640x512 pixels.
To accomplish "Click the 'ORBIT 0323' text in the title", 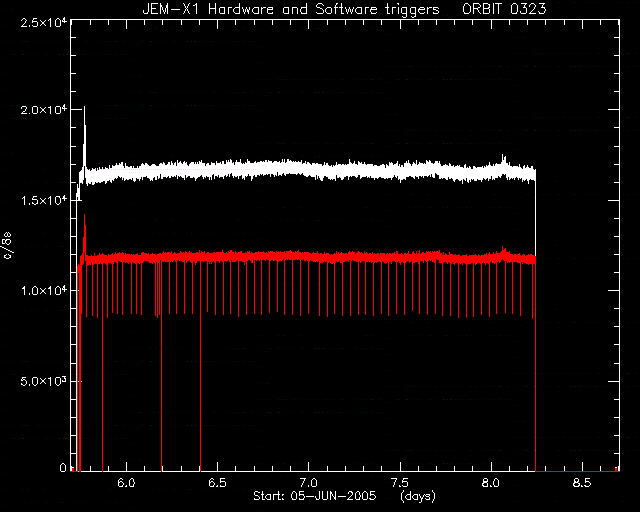I will (x=504, y=9).
